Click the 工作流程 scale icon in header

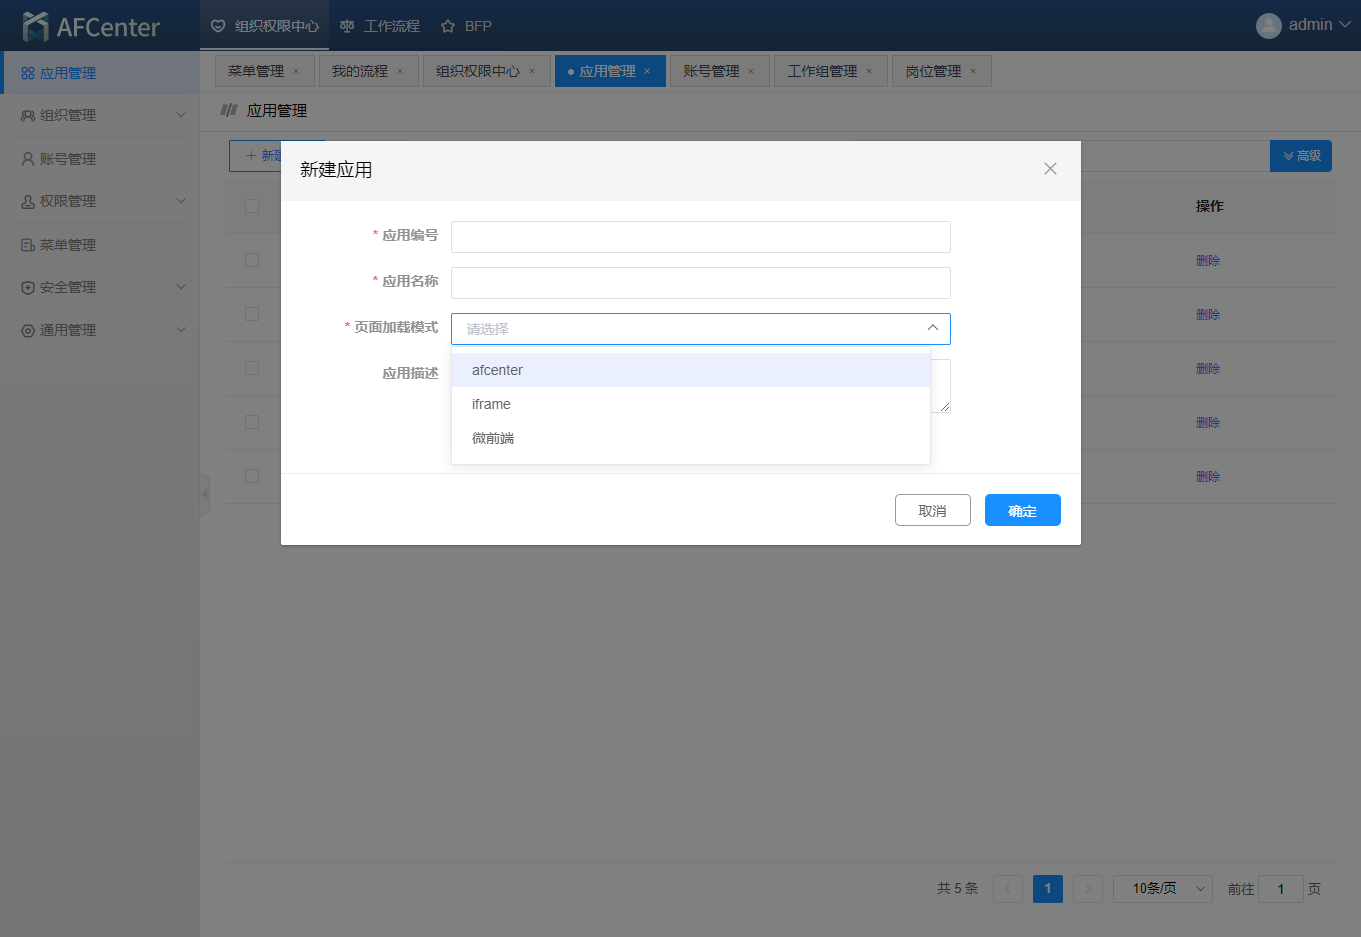(347, 26)
